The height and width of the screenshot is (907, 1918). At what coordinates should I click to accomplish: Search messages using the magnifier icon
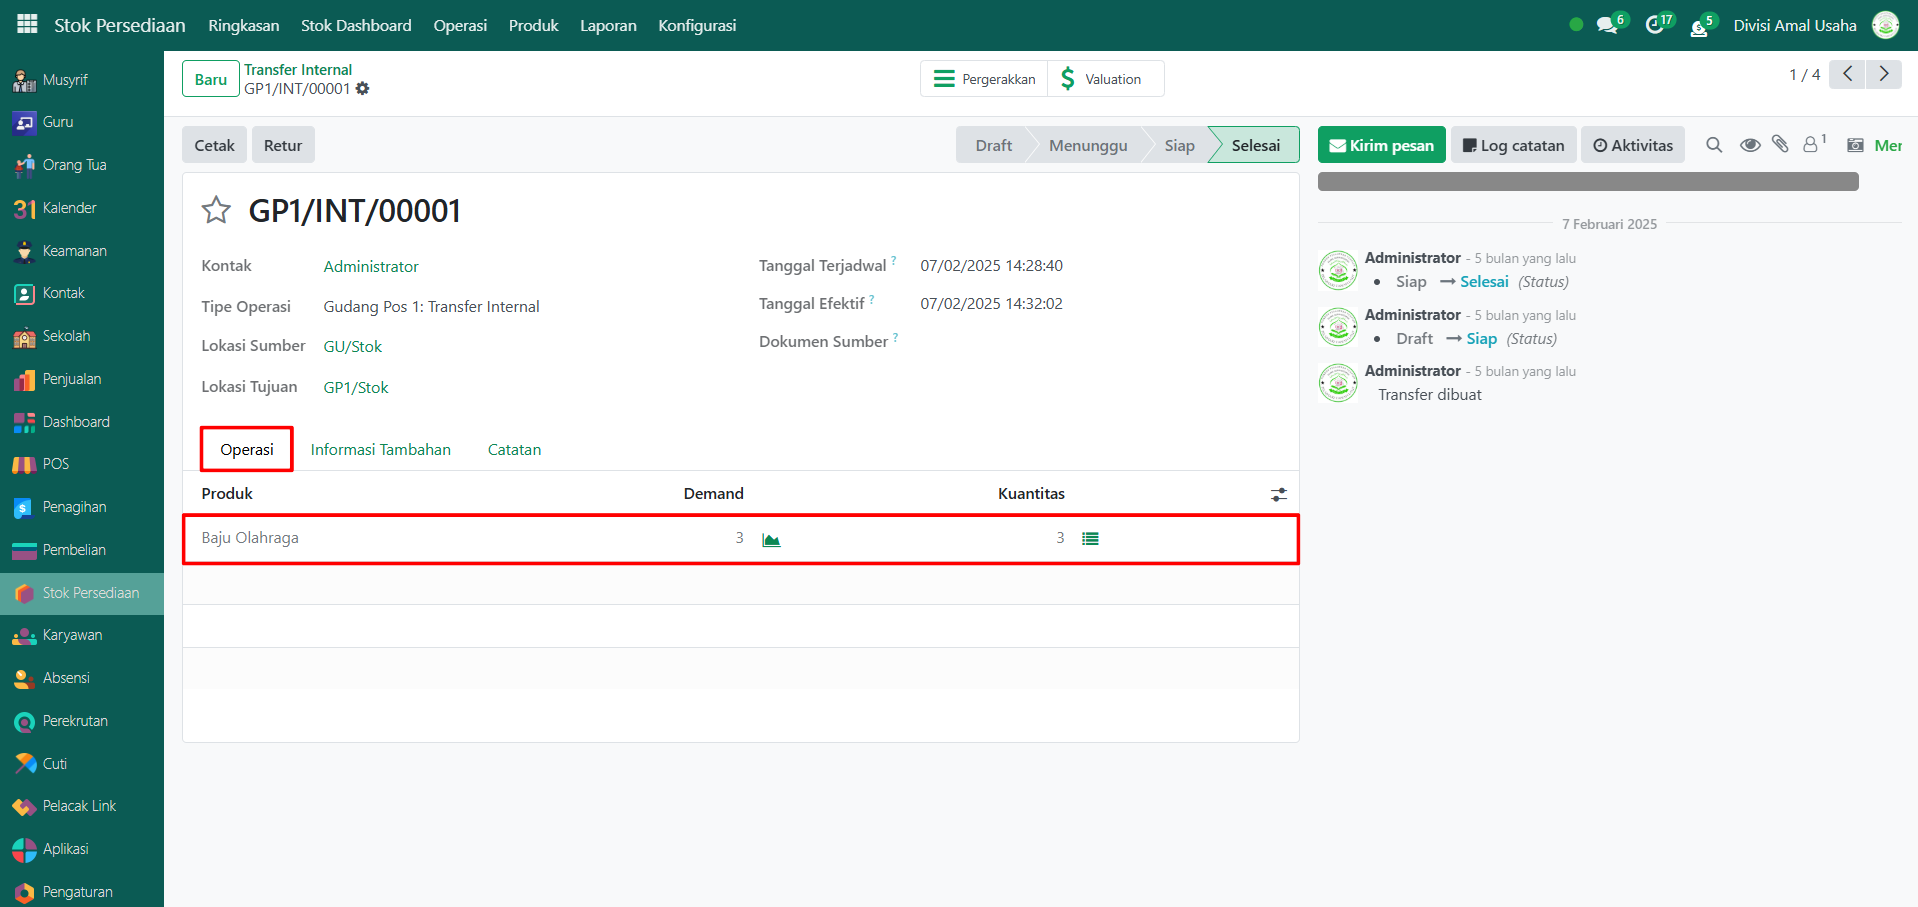(x=1714, y=145)
